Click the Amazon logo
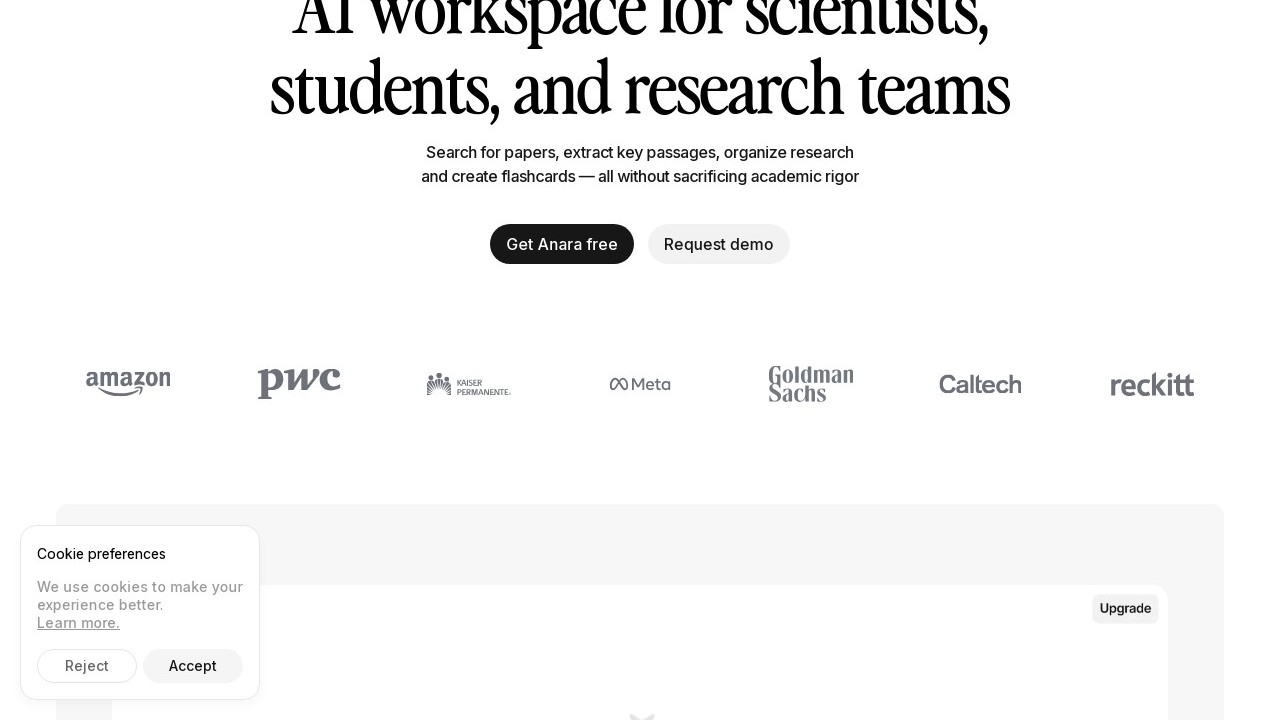Screen dimensions: 1280x720 coord(128,384)
